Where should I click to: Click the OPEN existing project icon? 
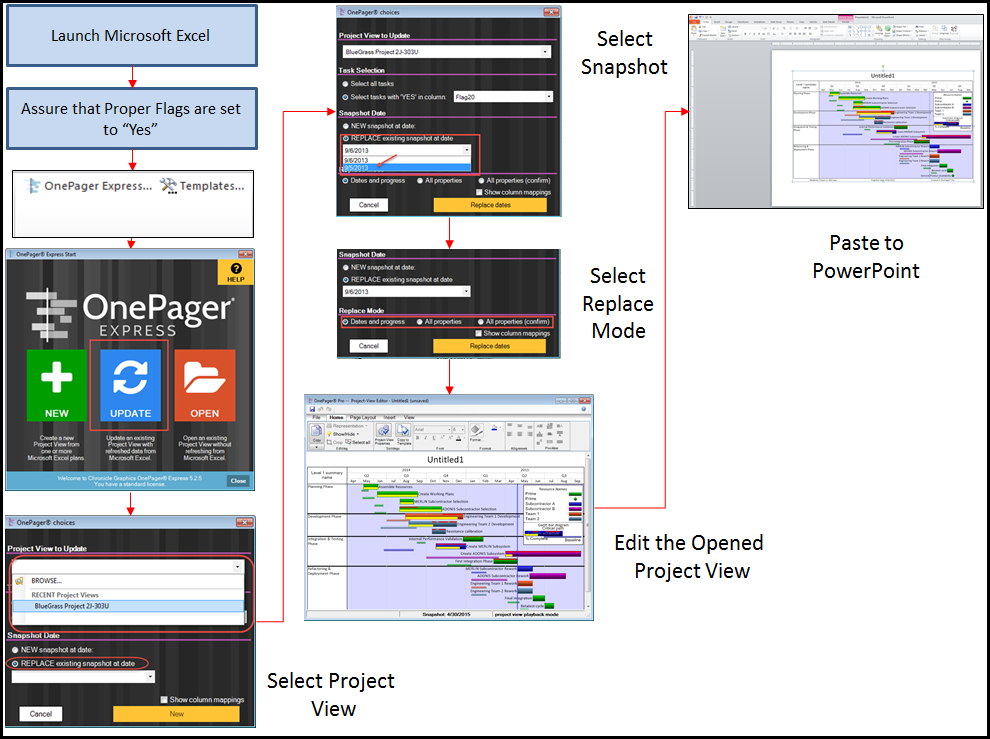click(205, 385)
